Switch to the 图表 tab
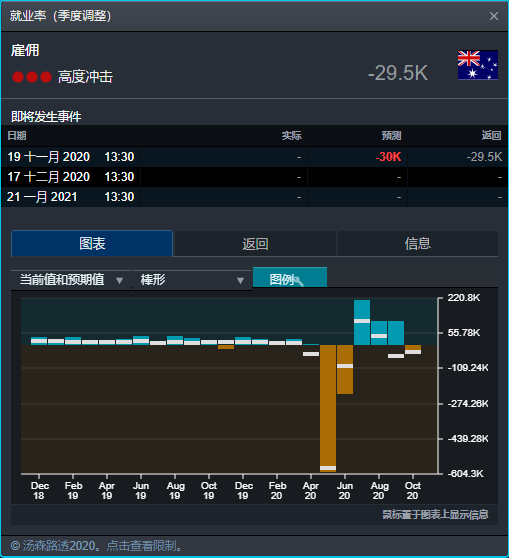 point(92,243)
